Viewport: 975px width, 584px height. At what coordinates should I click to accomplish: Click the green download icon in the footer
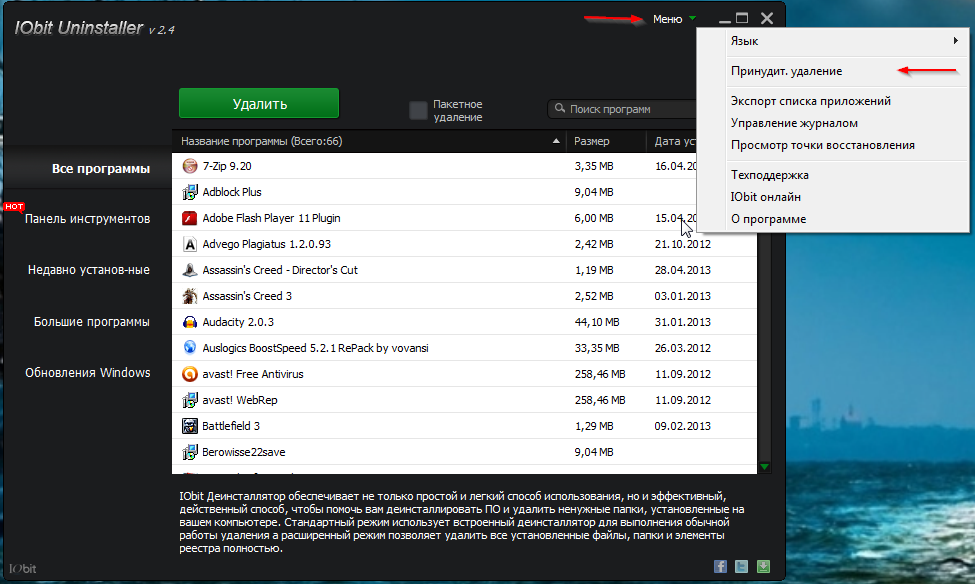point(763,567)
